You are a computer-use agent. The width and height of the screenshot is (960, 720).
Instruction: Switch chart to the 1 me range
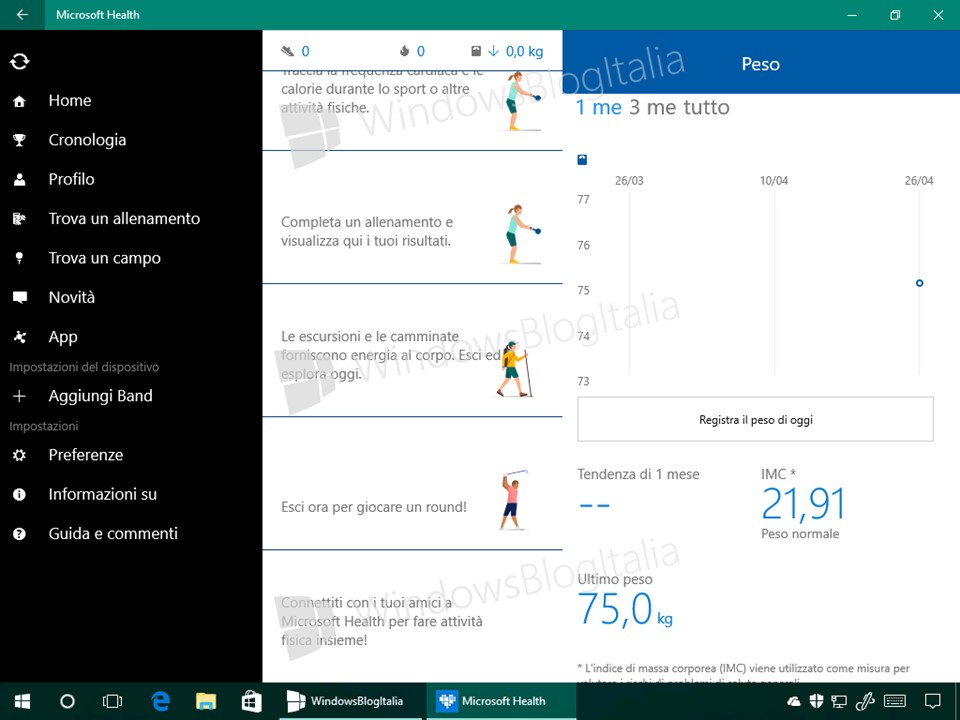599,108
